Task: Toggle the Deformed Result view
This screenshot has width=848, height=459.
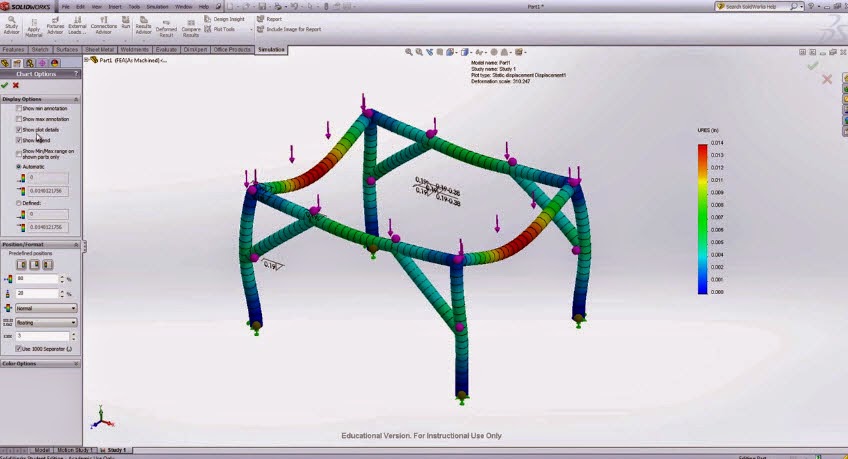Action: pos(166,29)
